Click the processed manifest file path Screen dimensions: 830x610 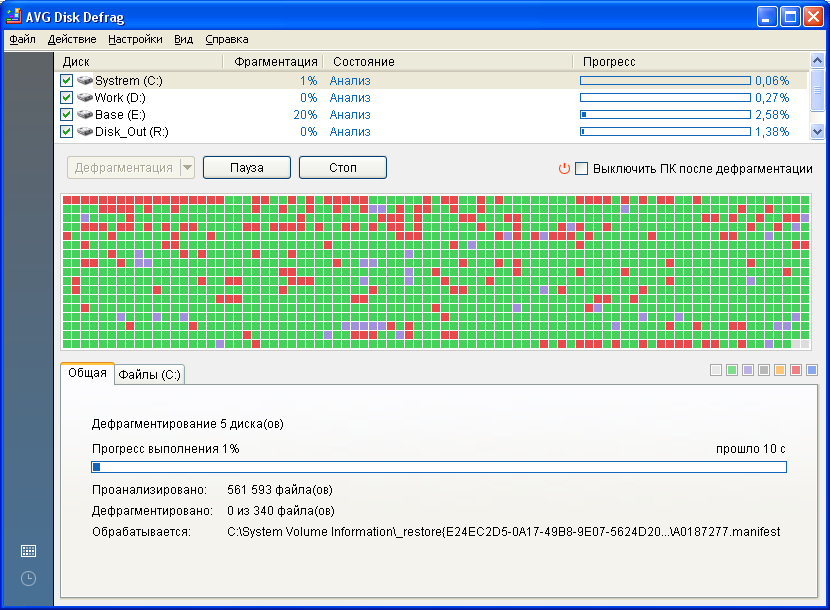coord(503,532)
